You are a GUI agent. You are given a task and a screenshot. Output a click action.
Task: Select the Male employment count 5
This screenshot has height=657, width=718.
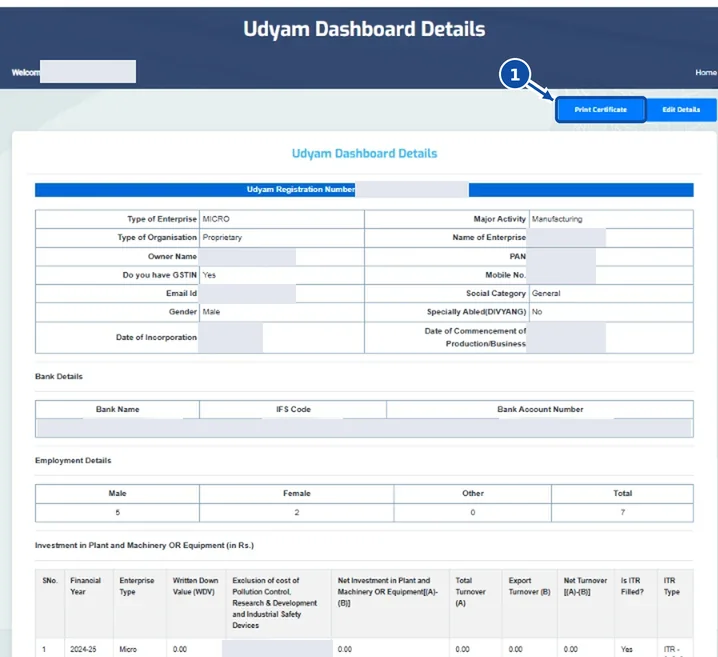click(117, 512)
